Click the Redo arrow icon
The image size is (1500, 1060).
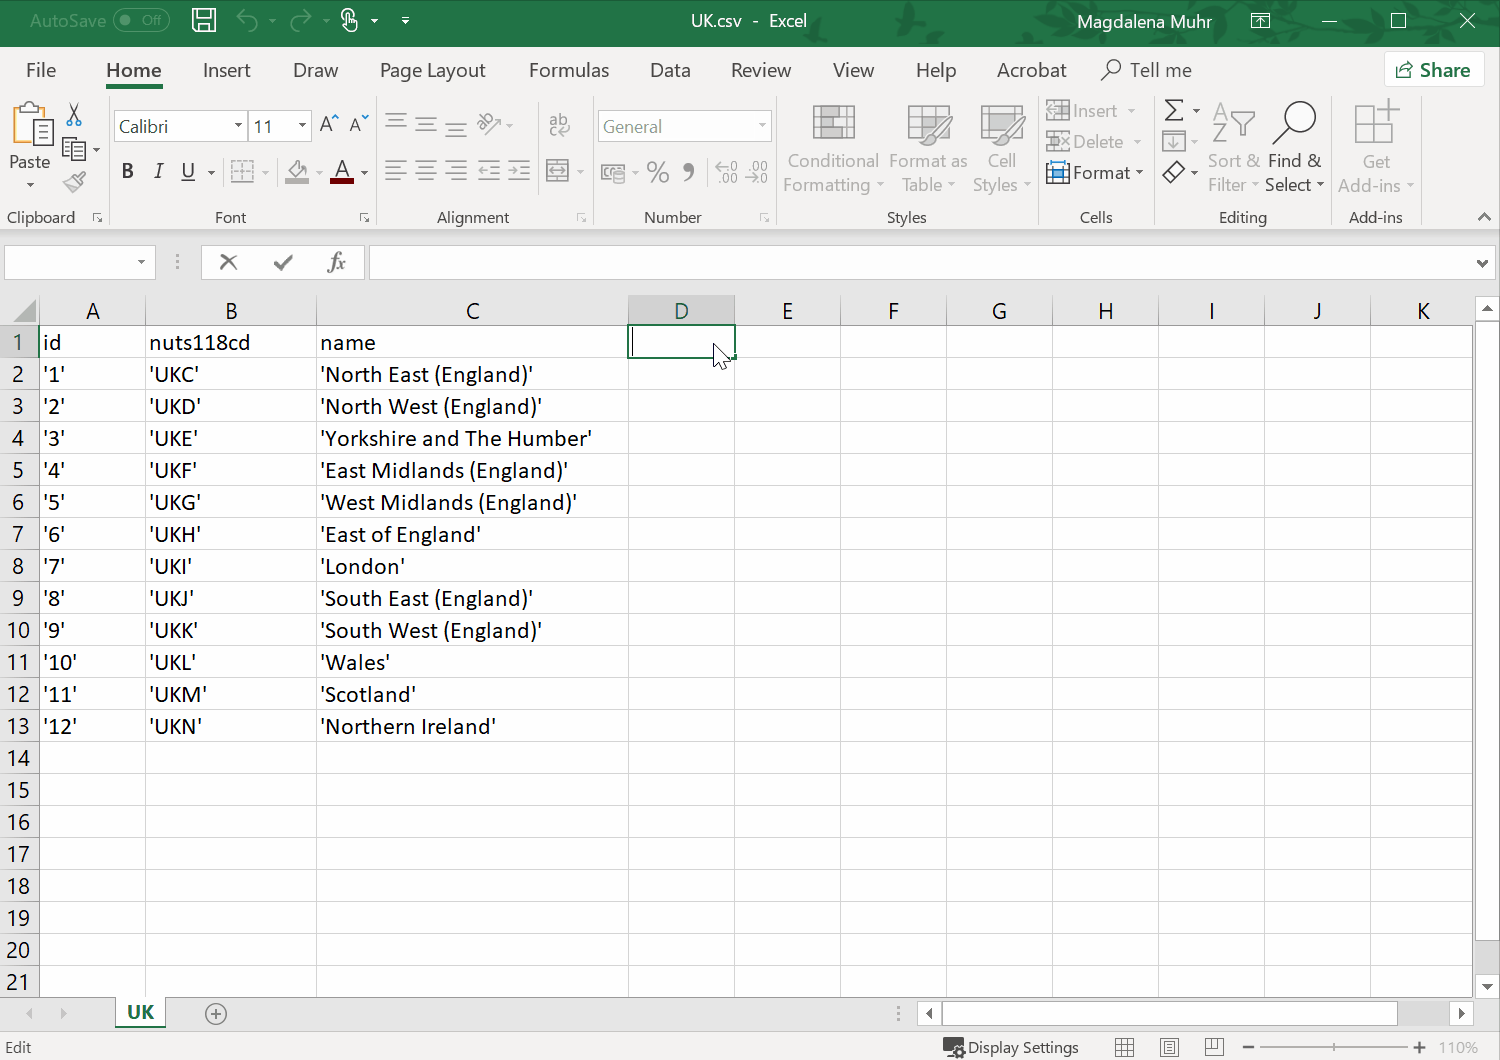point(300,20)
